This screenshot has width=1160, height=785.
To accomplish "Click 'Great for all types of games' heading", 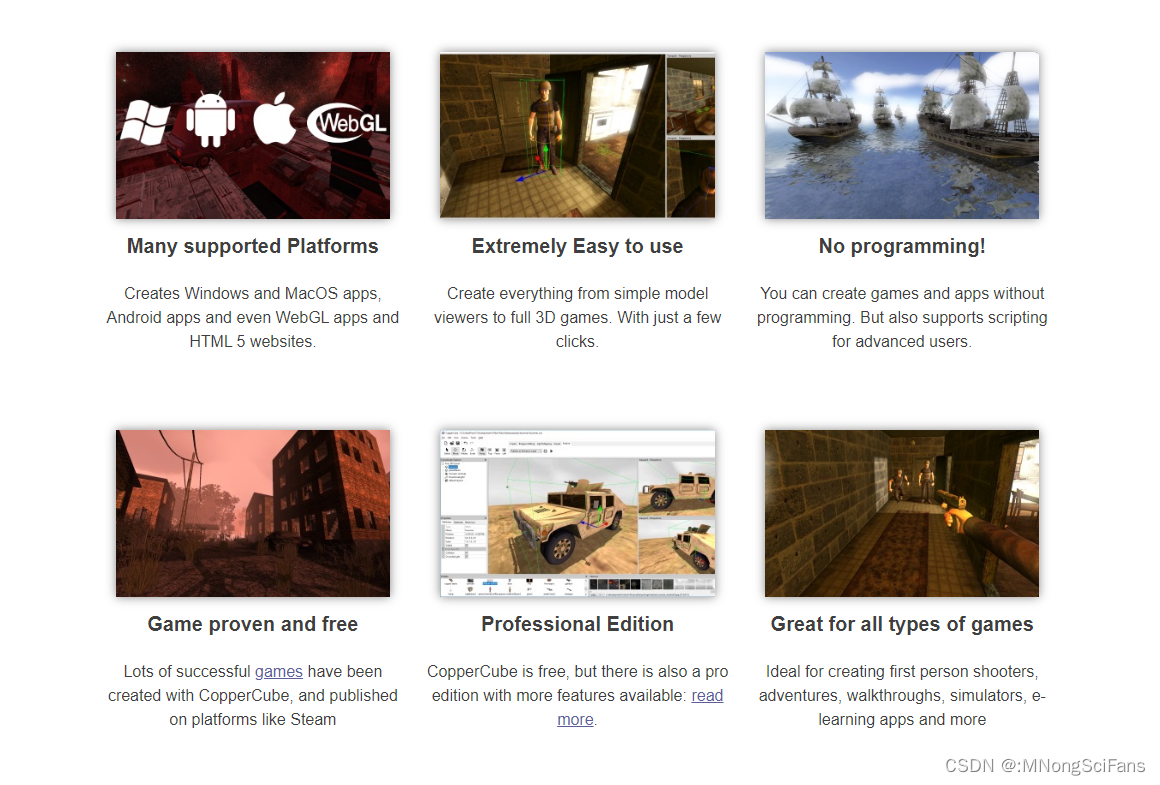I will [901, 624].
